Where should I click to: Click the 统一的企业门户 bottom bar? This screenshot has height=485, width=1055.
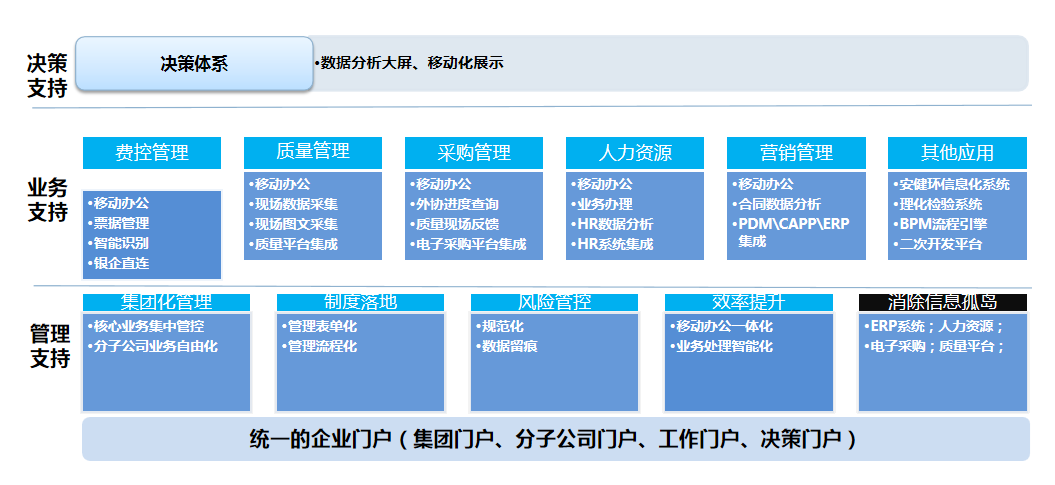point(556,439)
